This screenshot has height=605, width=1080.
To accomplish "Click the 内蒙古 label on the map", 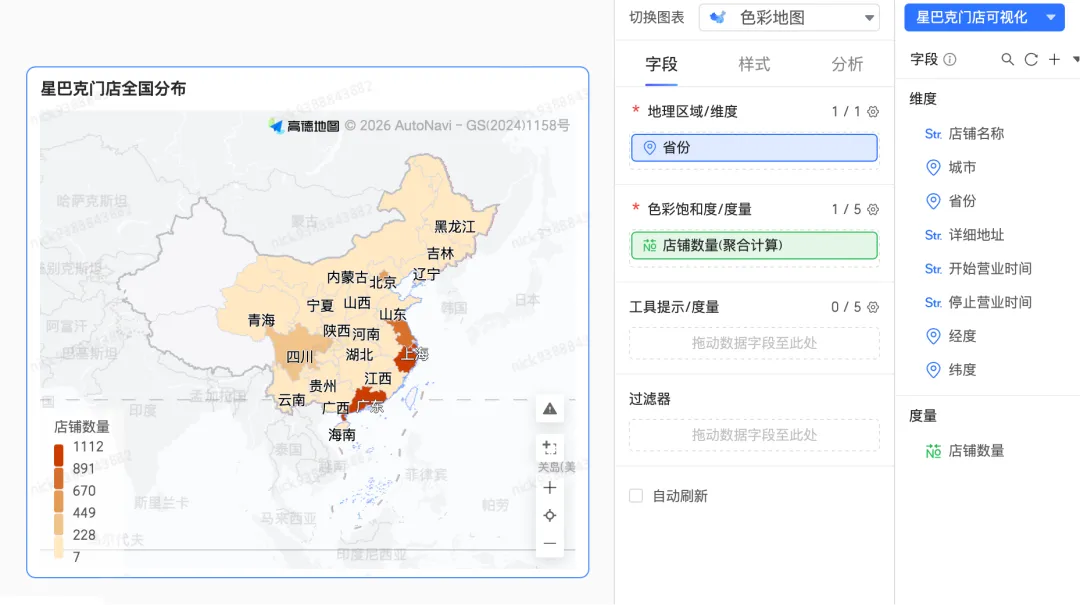I will coord(347,277).
